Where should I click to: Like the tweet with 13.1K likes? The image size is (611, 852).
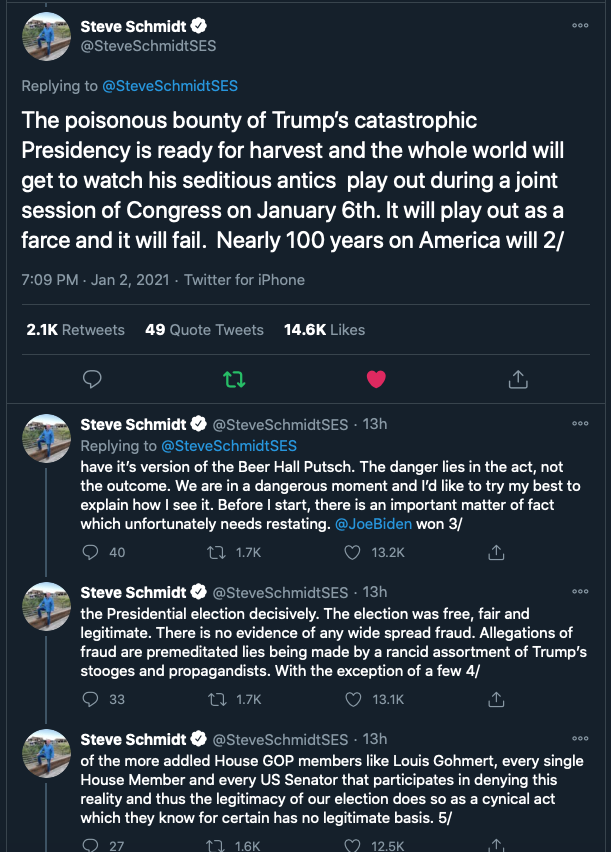352,699
